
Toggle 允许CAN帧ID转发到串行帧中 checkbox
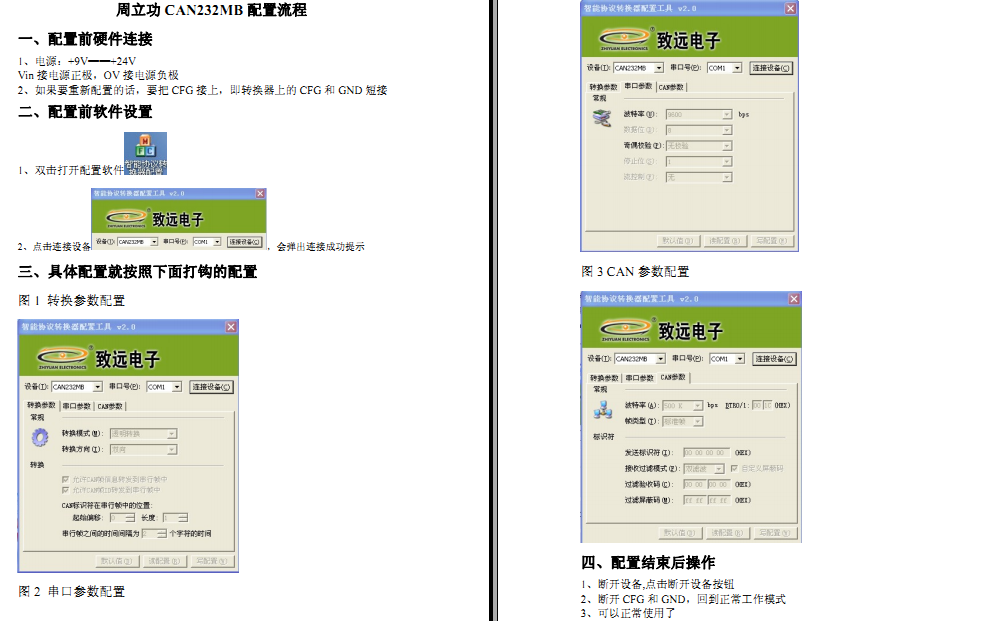[x=65, y=489]
